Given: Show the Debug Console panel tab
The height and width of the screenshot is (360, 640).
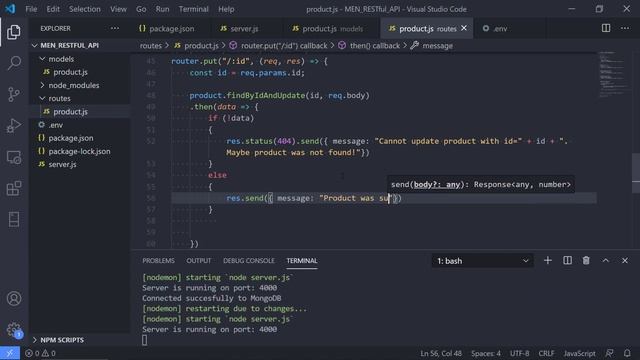Looking at the screenshot, I should click(249, 260).
